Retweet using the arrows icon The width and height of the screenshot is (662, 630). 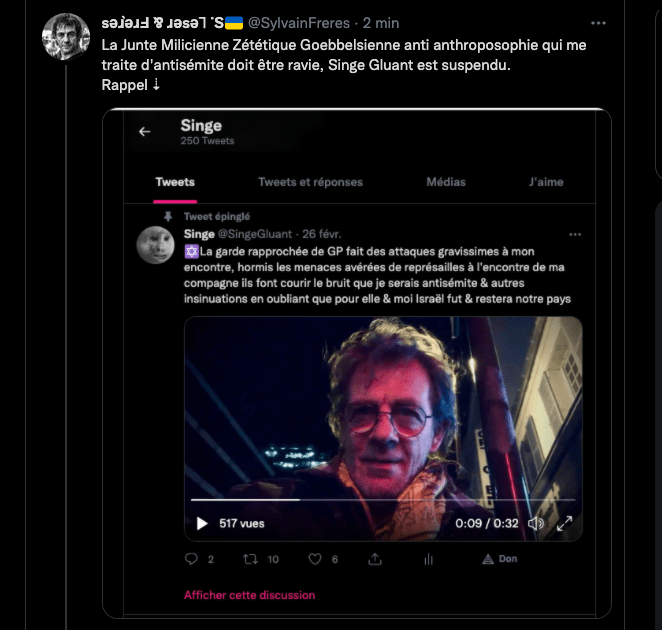point(251,559)
